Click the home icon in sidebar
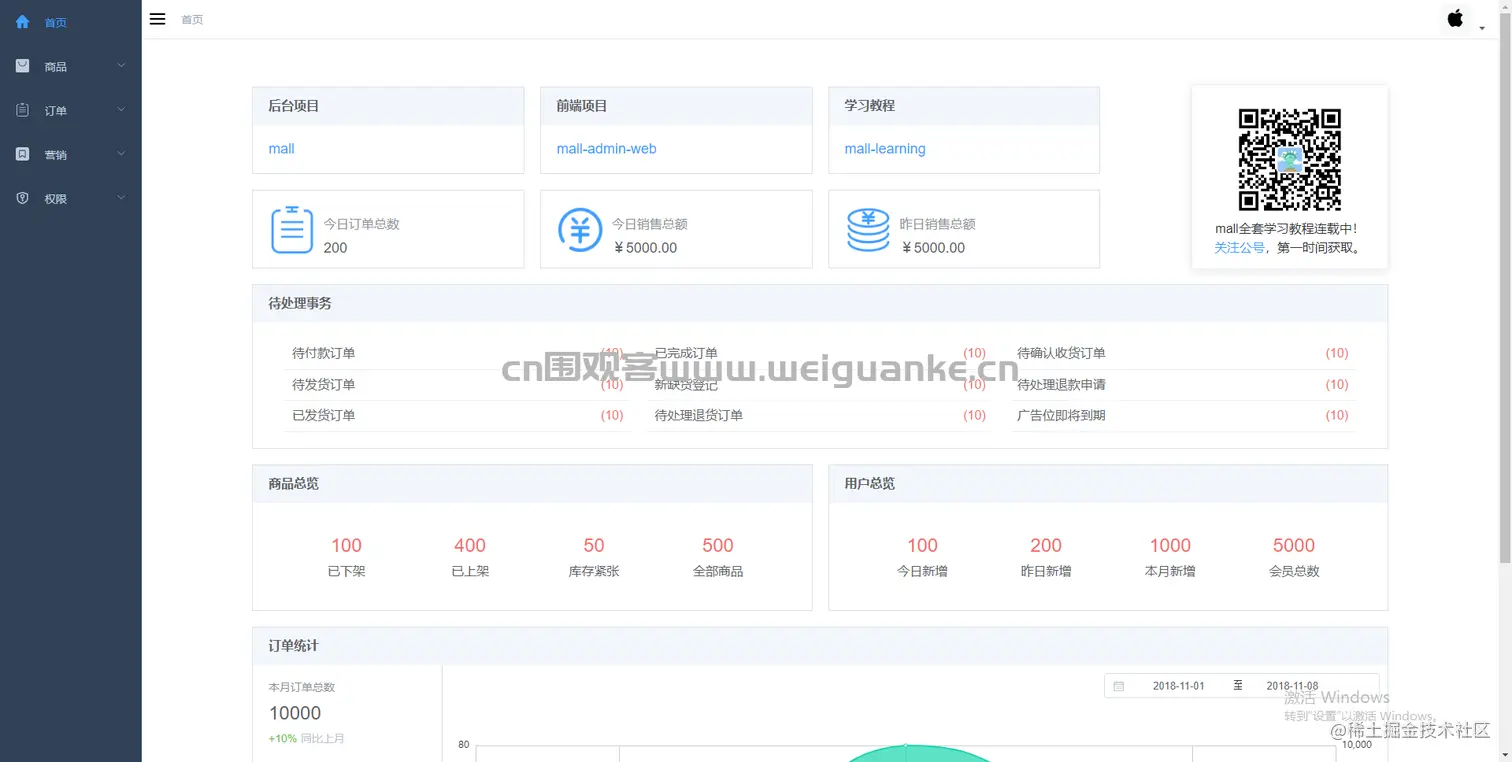The image size is (1512, 762). point(23,22)
